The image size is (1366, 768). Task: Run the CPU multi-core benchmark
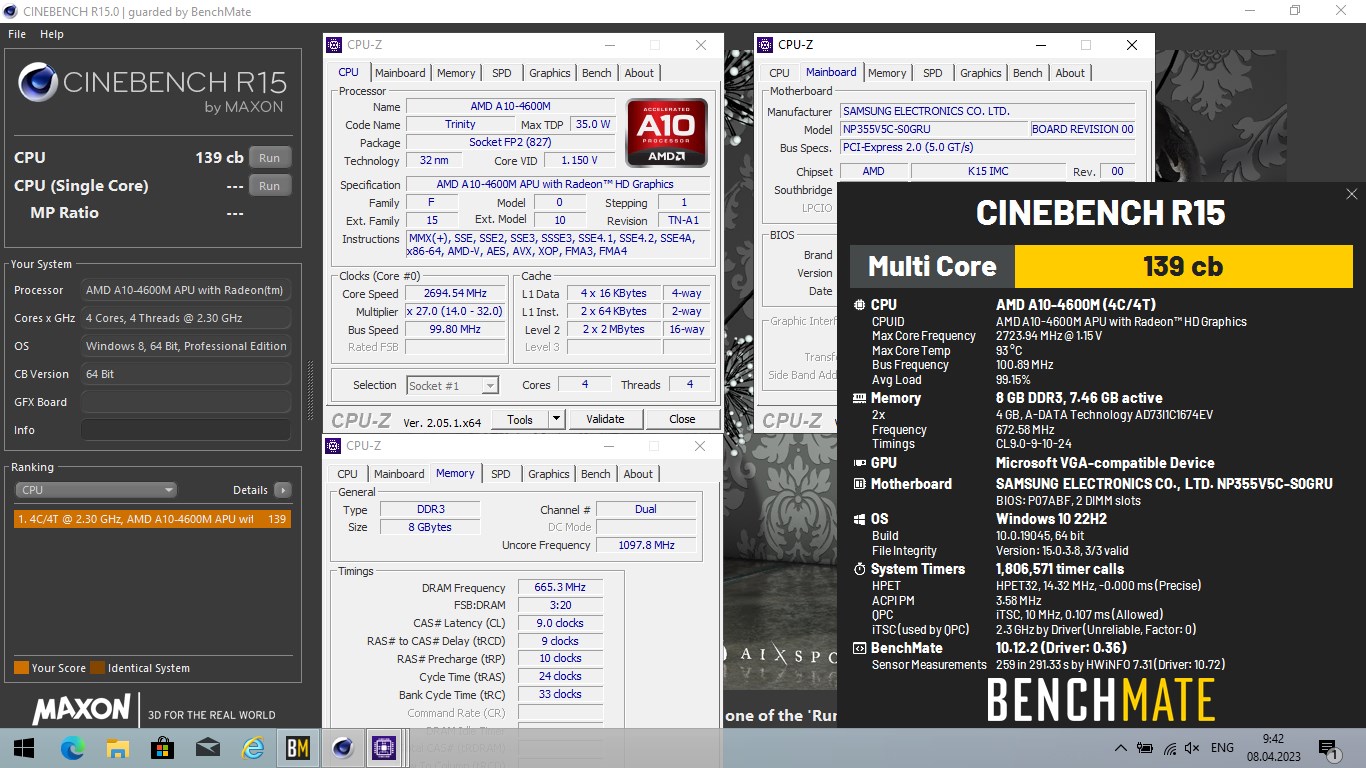(x=269, y=158)
